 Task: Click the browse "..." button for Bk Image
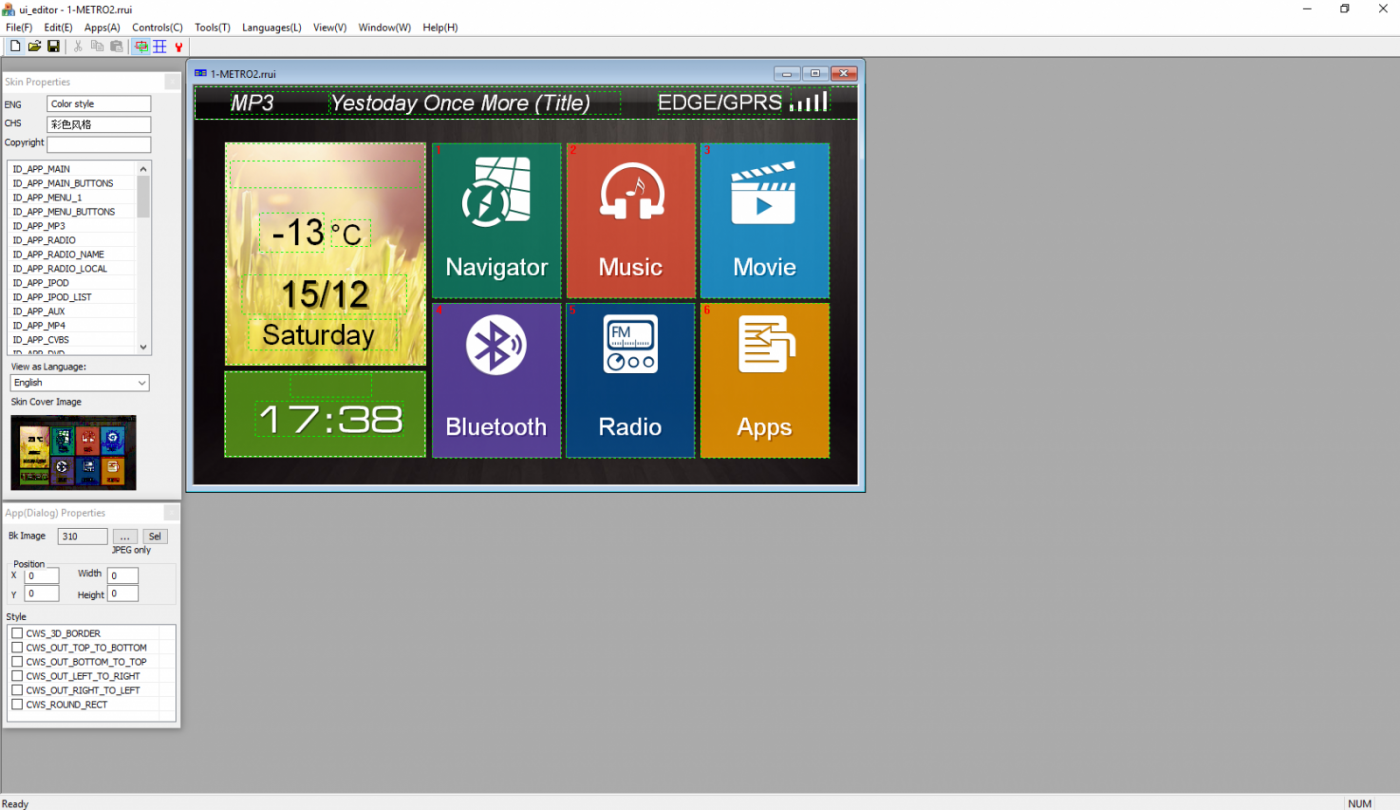pos(125,537)
